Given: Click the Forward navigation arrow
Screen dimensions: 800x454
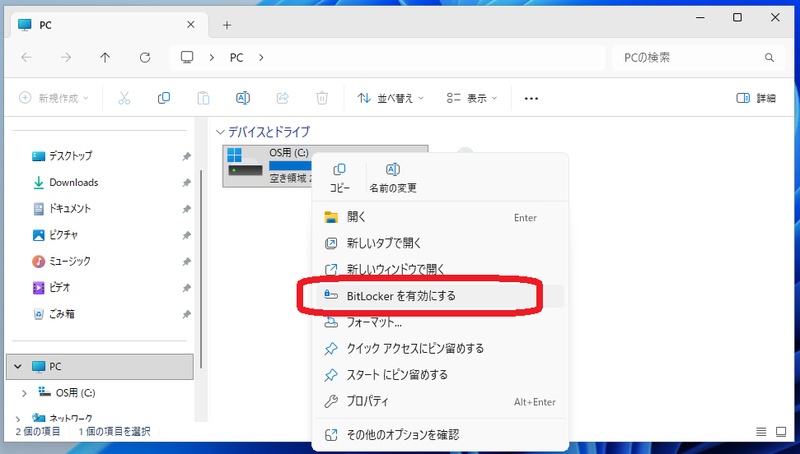Looking at the screenshot, I should [x=66, y=58].
